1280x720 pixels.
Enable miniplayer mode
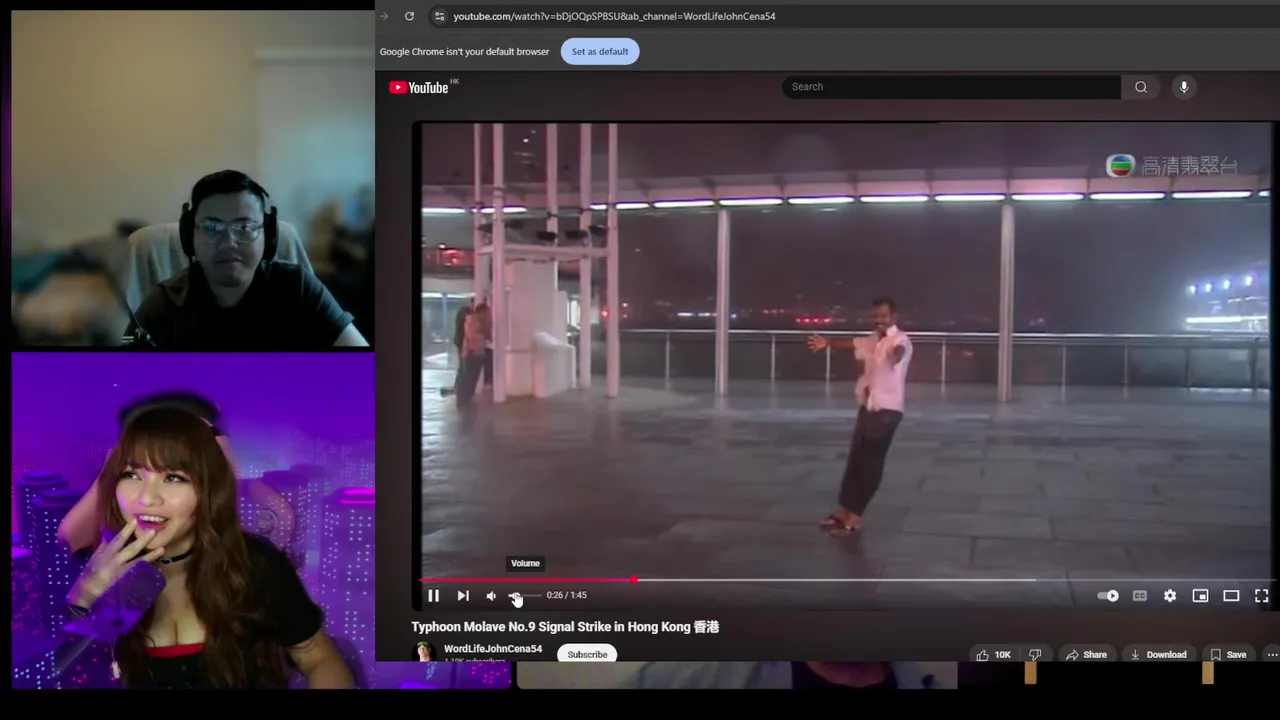[1200, 596]
